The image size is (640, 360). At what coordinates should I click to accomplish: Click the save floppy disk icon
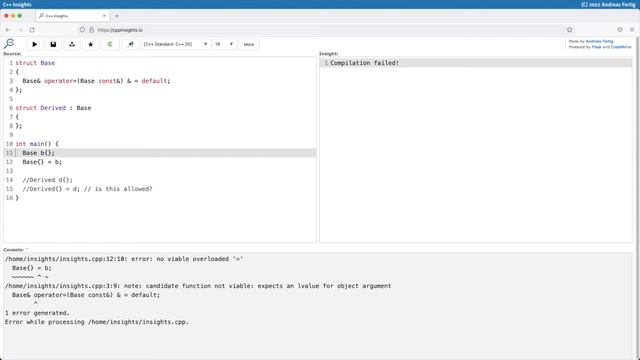coord(53,44)
